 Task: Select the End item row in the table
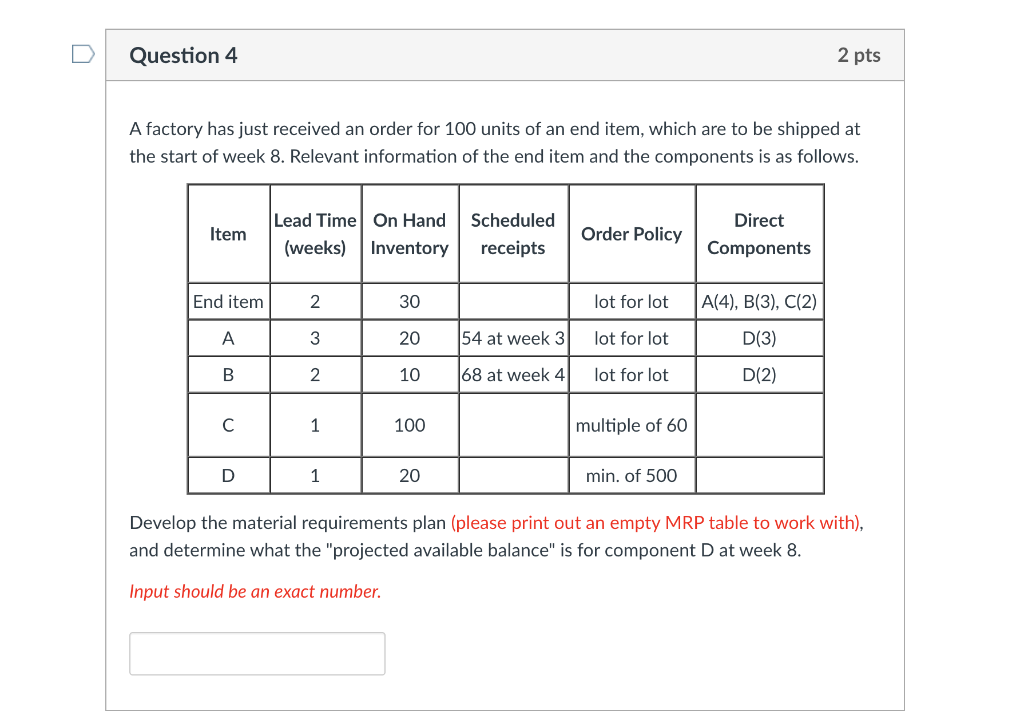228,301
